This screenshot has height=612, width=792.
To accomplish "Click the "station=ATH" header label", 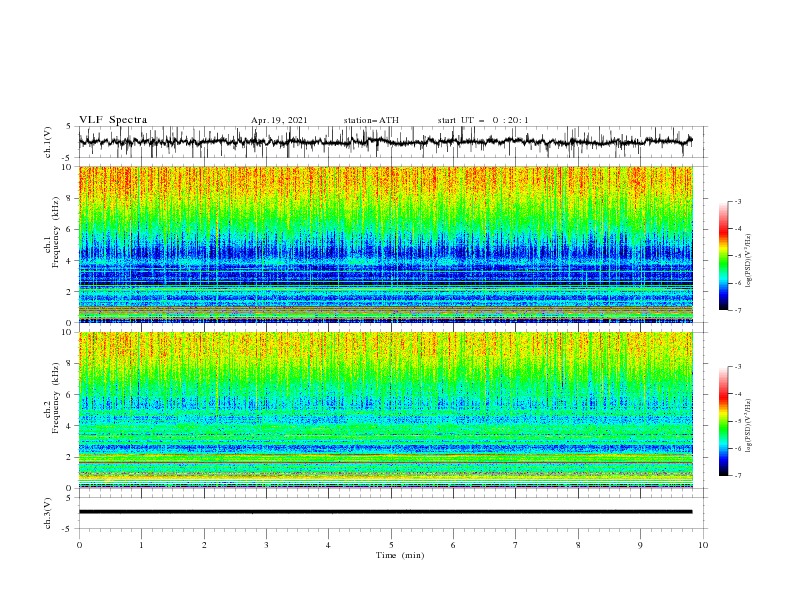I will pos(371,120).
